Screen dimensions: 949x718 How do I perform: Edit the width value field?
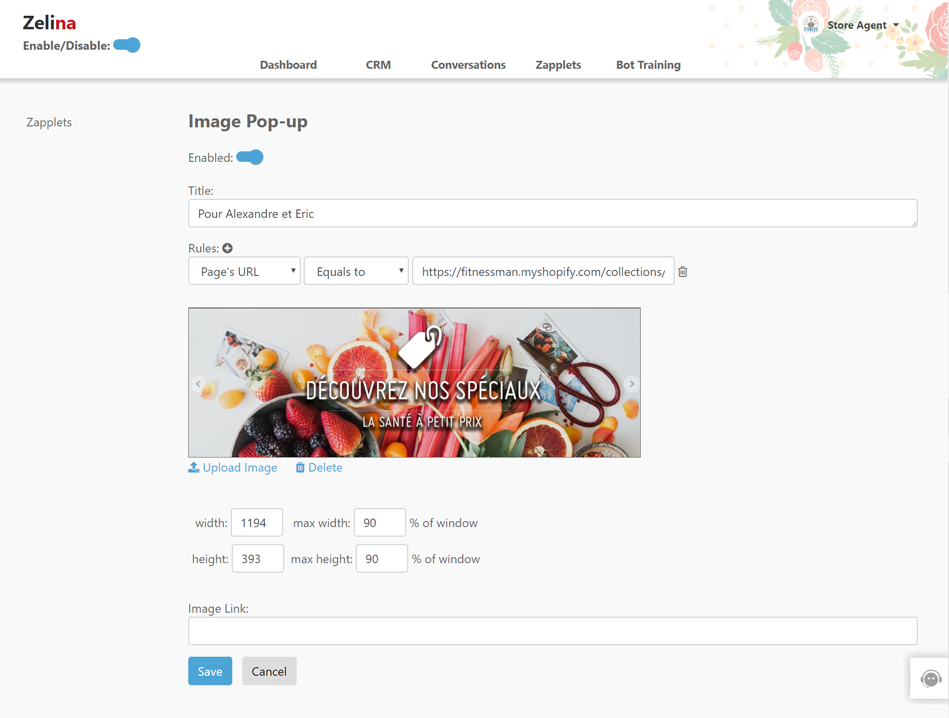[x=257, y=522]
